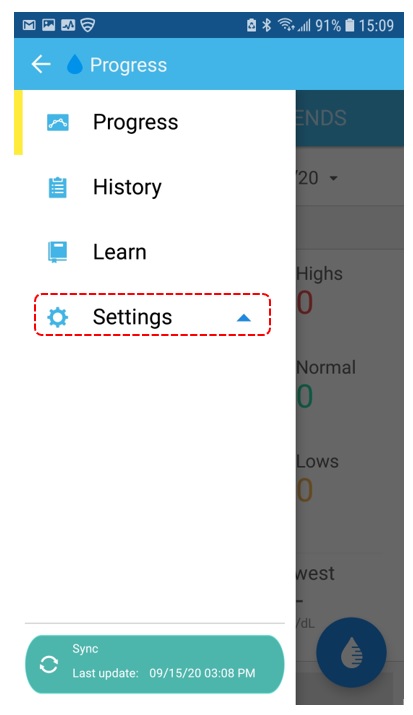This screenshot has width=413, height=715.
Task: Click the Learn book icon
Action: pos(58,252)
